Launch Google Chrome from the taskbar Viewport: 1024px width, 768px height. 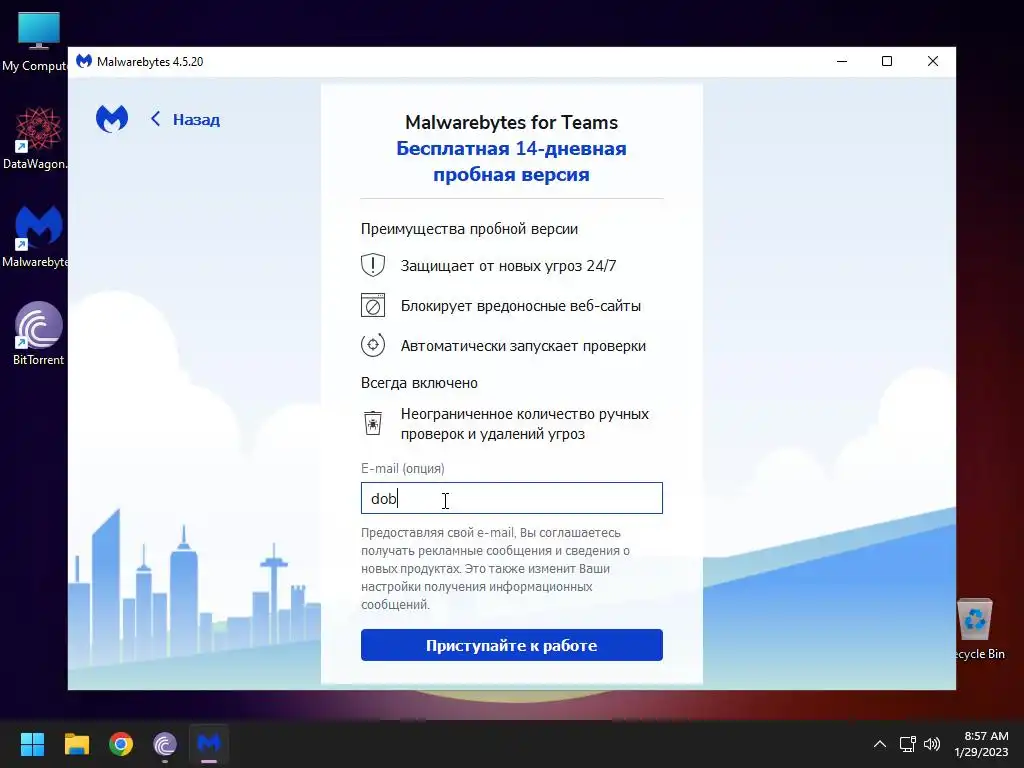pos(121,744)
